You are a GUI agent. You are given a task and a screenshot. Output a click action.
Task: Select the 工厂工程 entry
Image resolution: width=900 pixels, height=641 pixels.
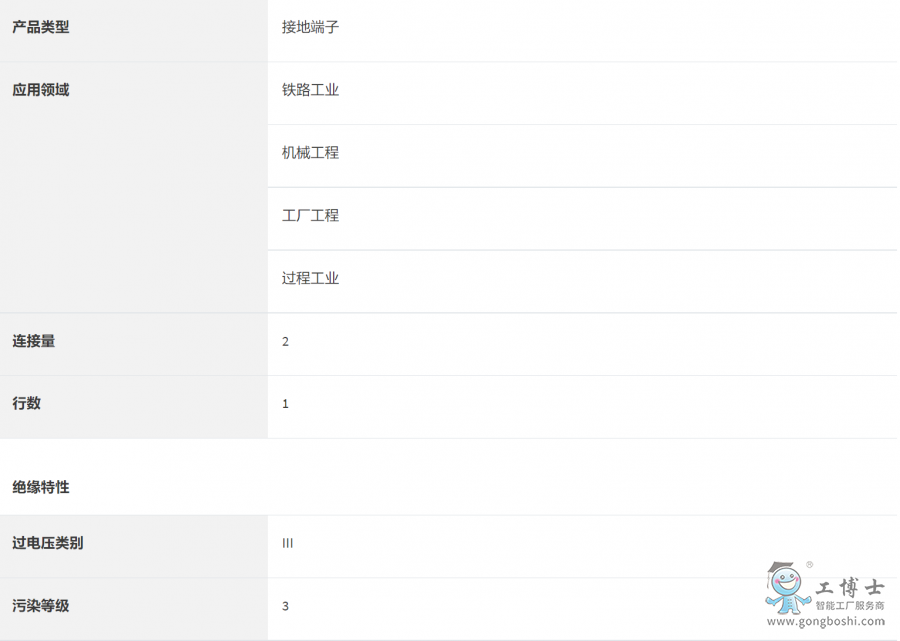[310, 216]
